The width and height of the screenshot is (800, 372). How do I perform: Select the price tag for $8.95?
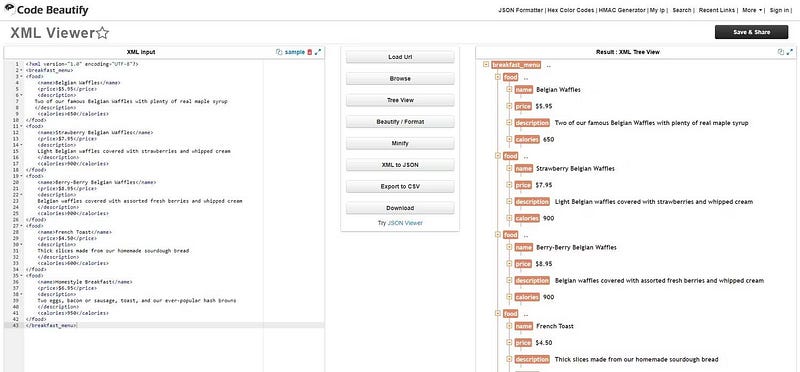523,264
